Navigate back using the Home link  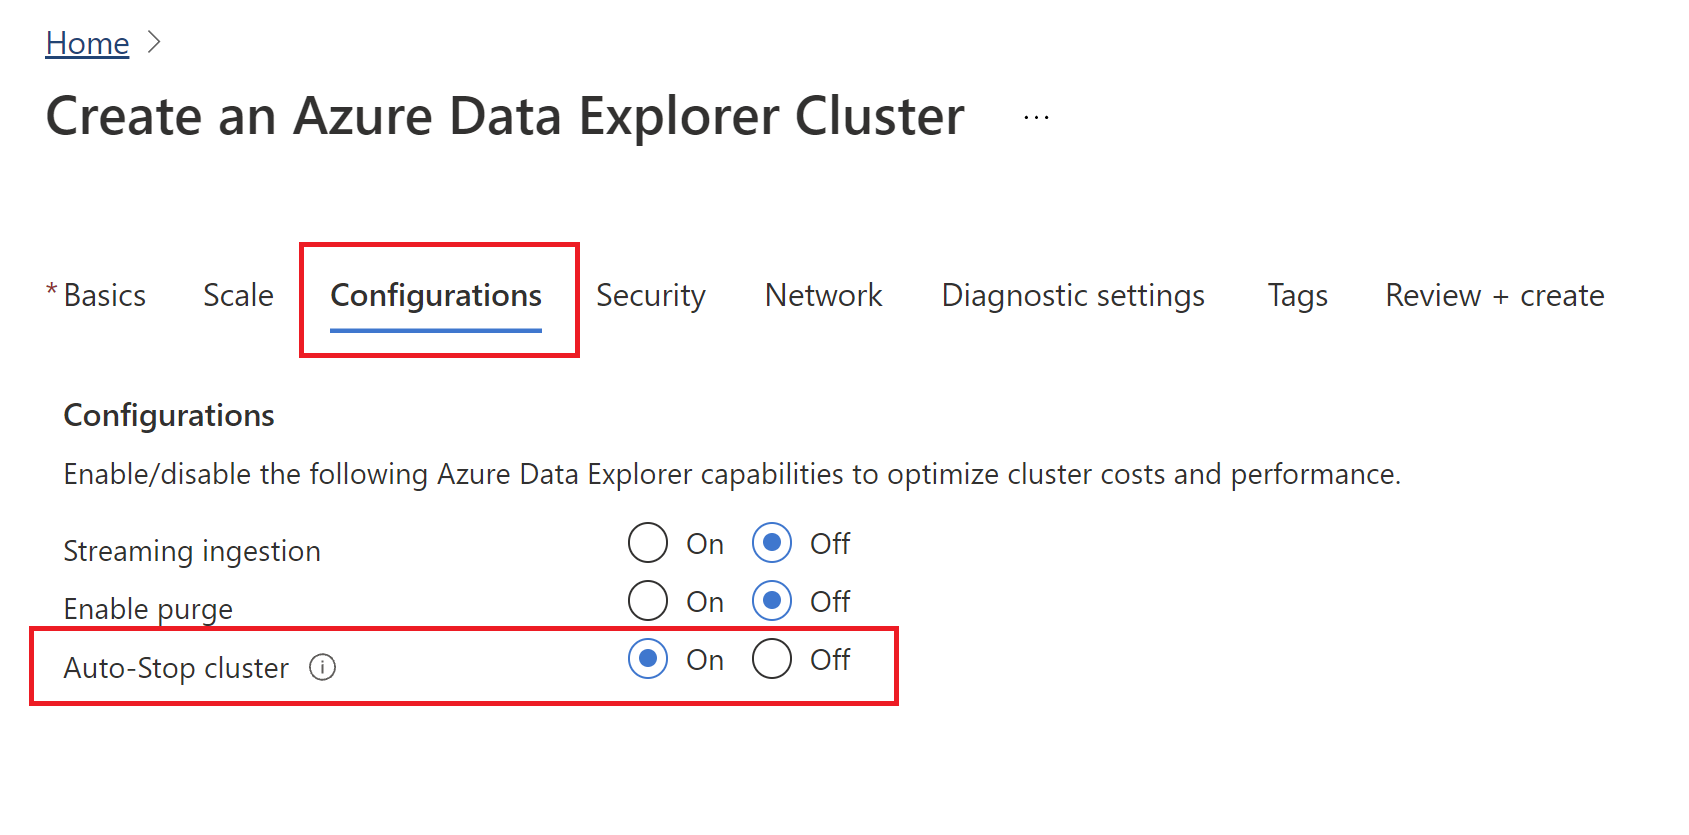[x=86, y=42]
